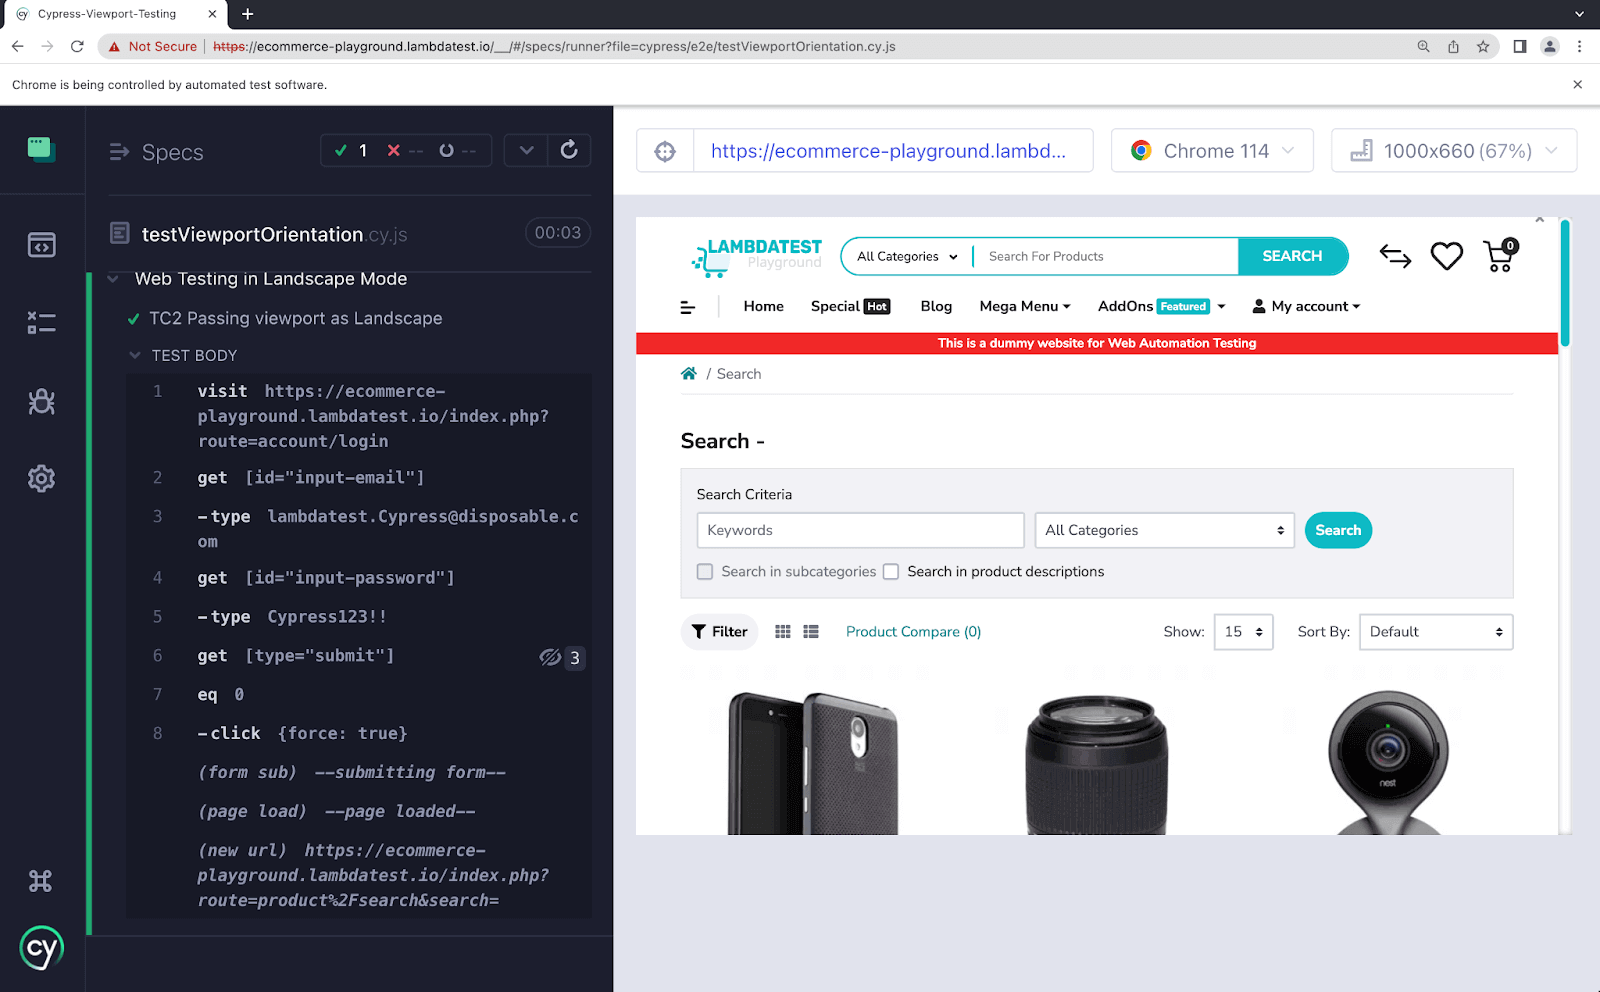1600x992 pixels.
Task: Open the Chrome 114 browser dropdown
Action: coord(1212,151)
